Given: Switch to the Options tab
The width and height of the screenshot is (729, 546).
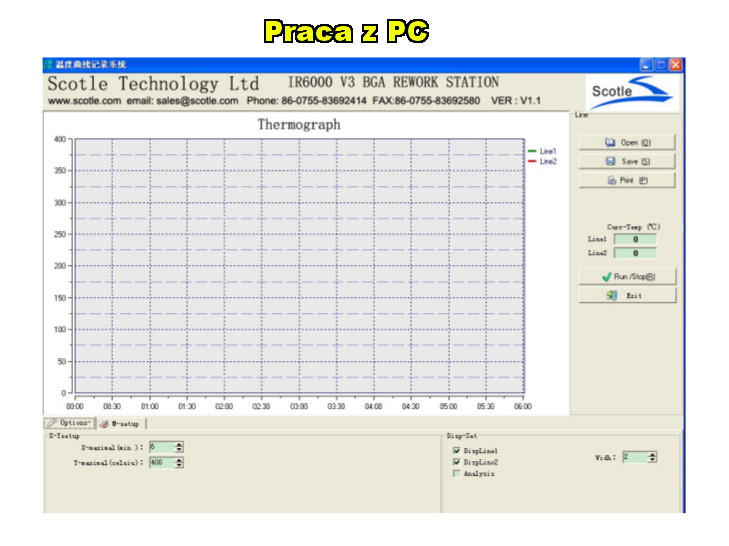Looking at the screenshot, I should (70, 423).
